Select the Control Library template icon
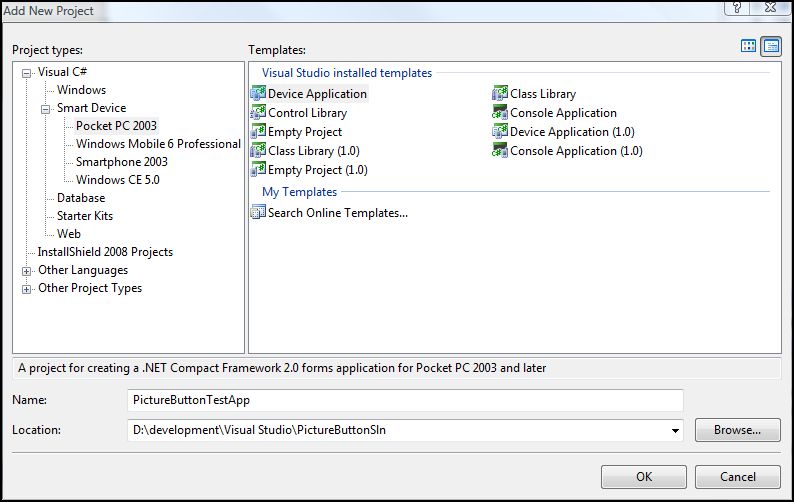 click(x=258, y=112)
